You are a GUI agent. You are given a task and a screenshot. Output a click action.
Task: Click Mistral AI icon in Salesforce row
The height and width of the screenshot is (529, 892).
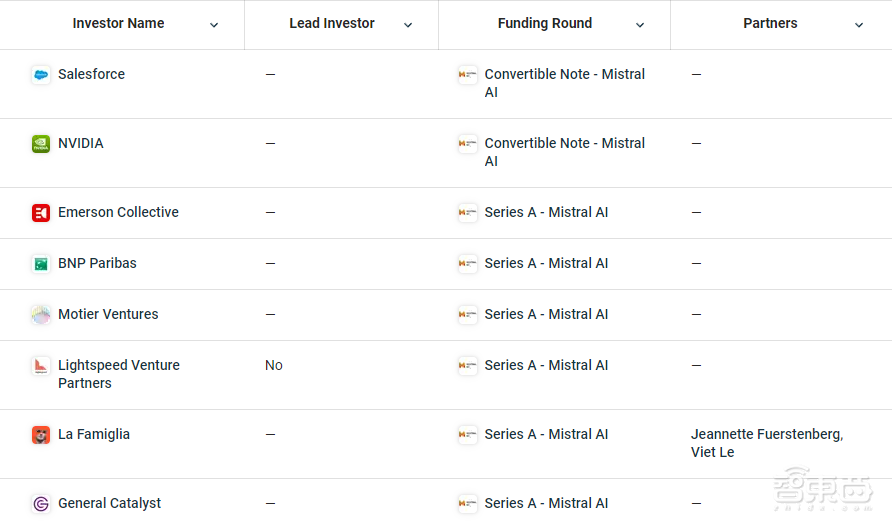468,75
